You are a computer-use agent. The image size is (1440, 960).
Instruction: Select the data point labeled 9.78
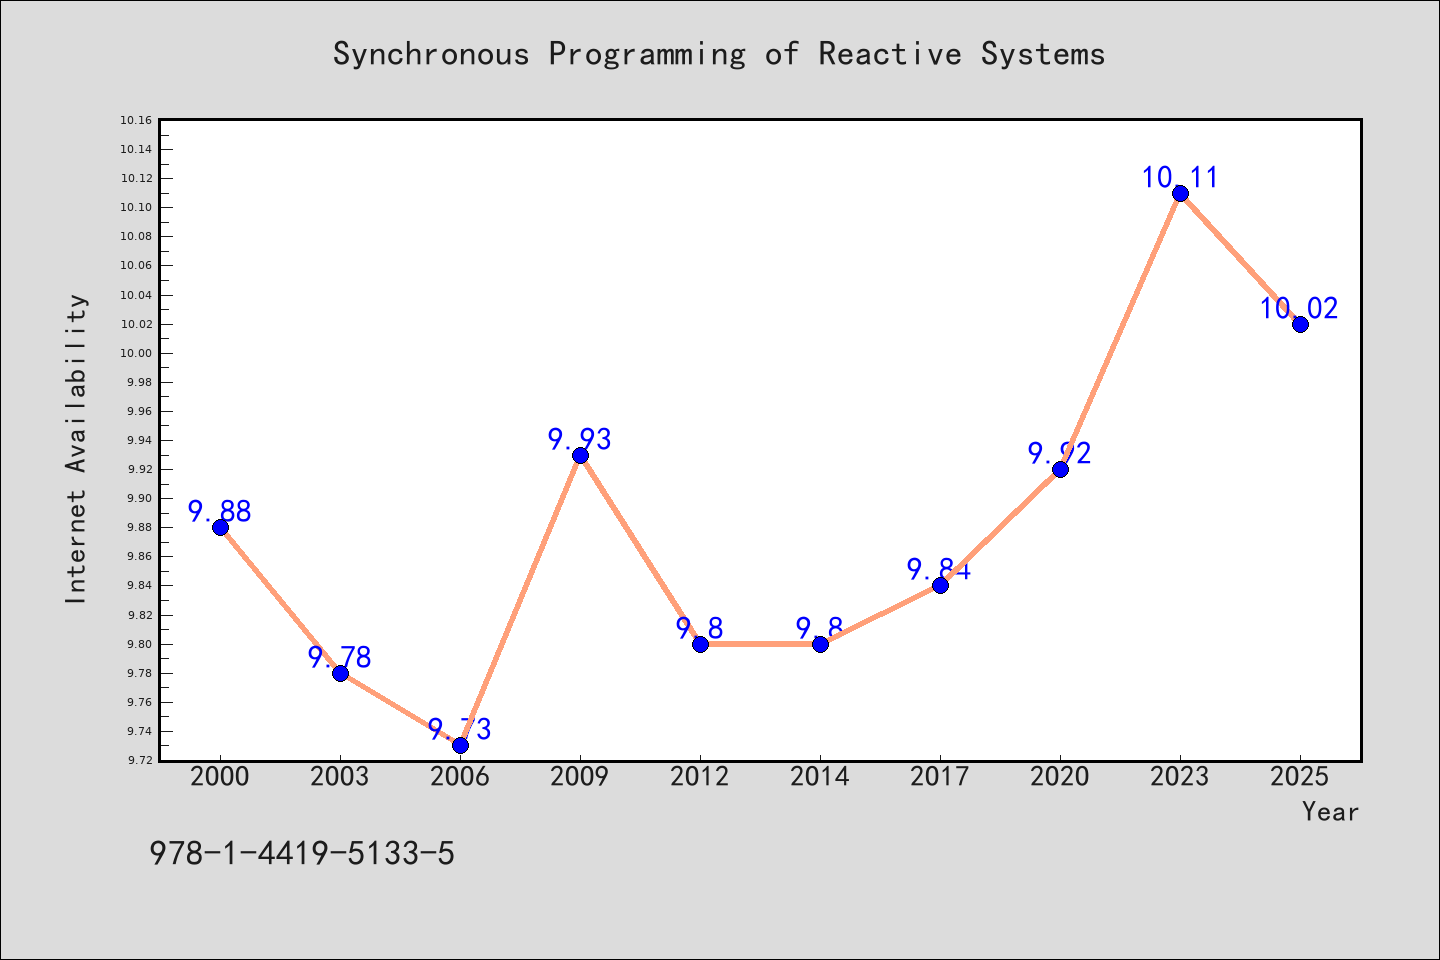point(340,673)
